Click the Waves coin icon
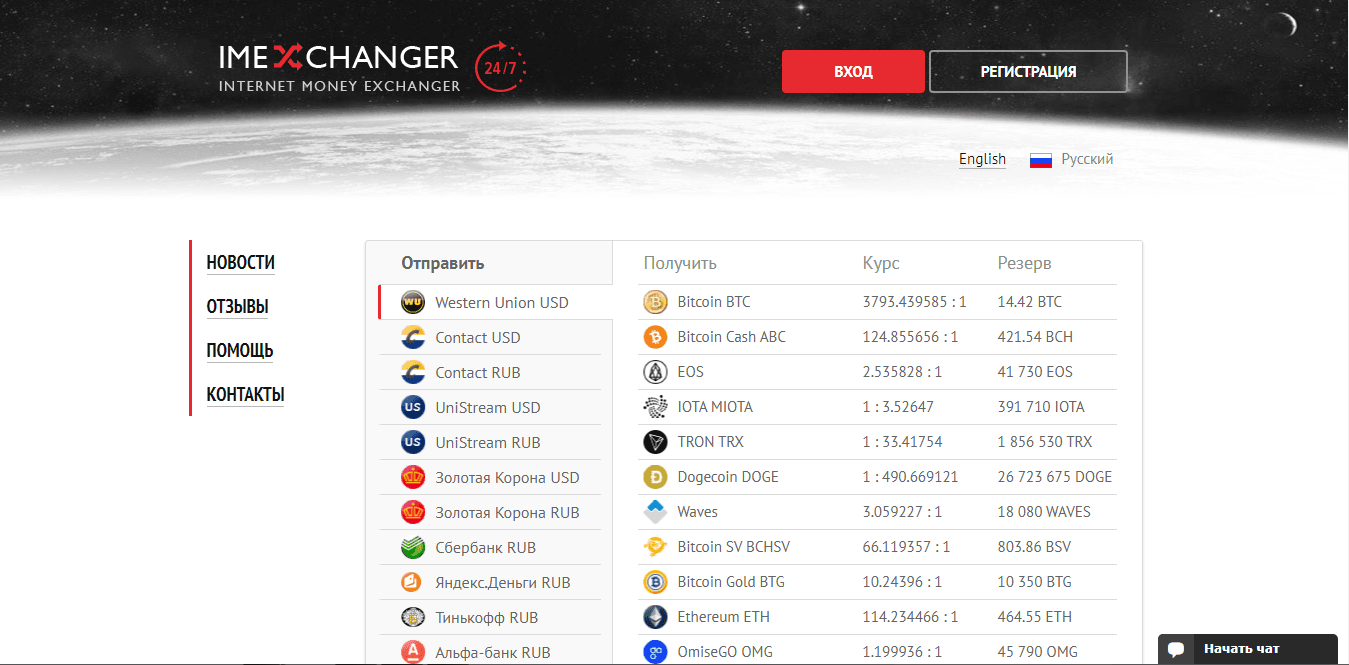The width and height of the screenshot is (1349, 665). tap(655, 511)
